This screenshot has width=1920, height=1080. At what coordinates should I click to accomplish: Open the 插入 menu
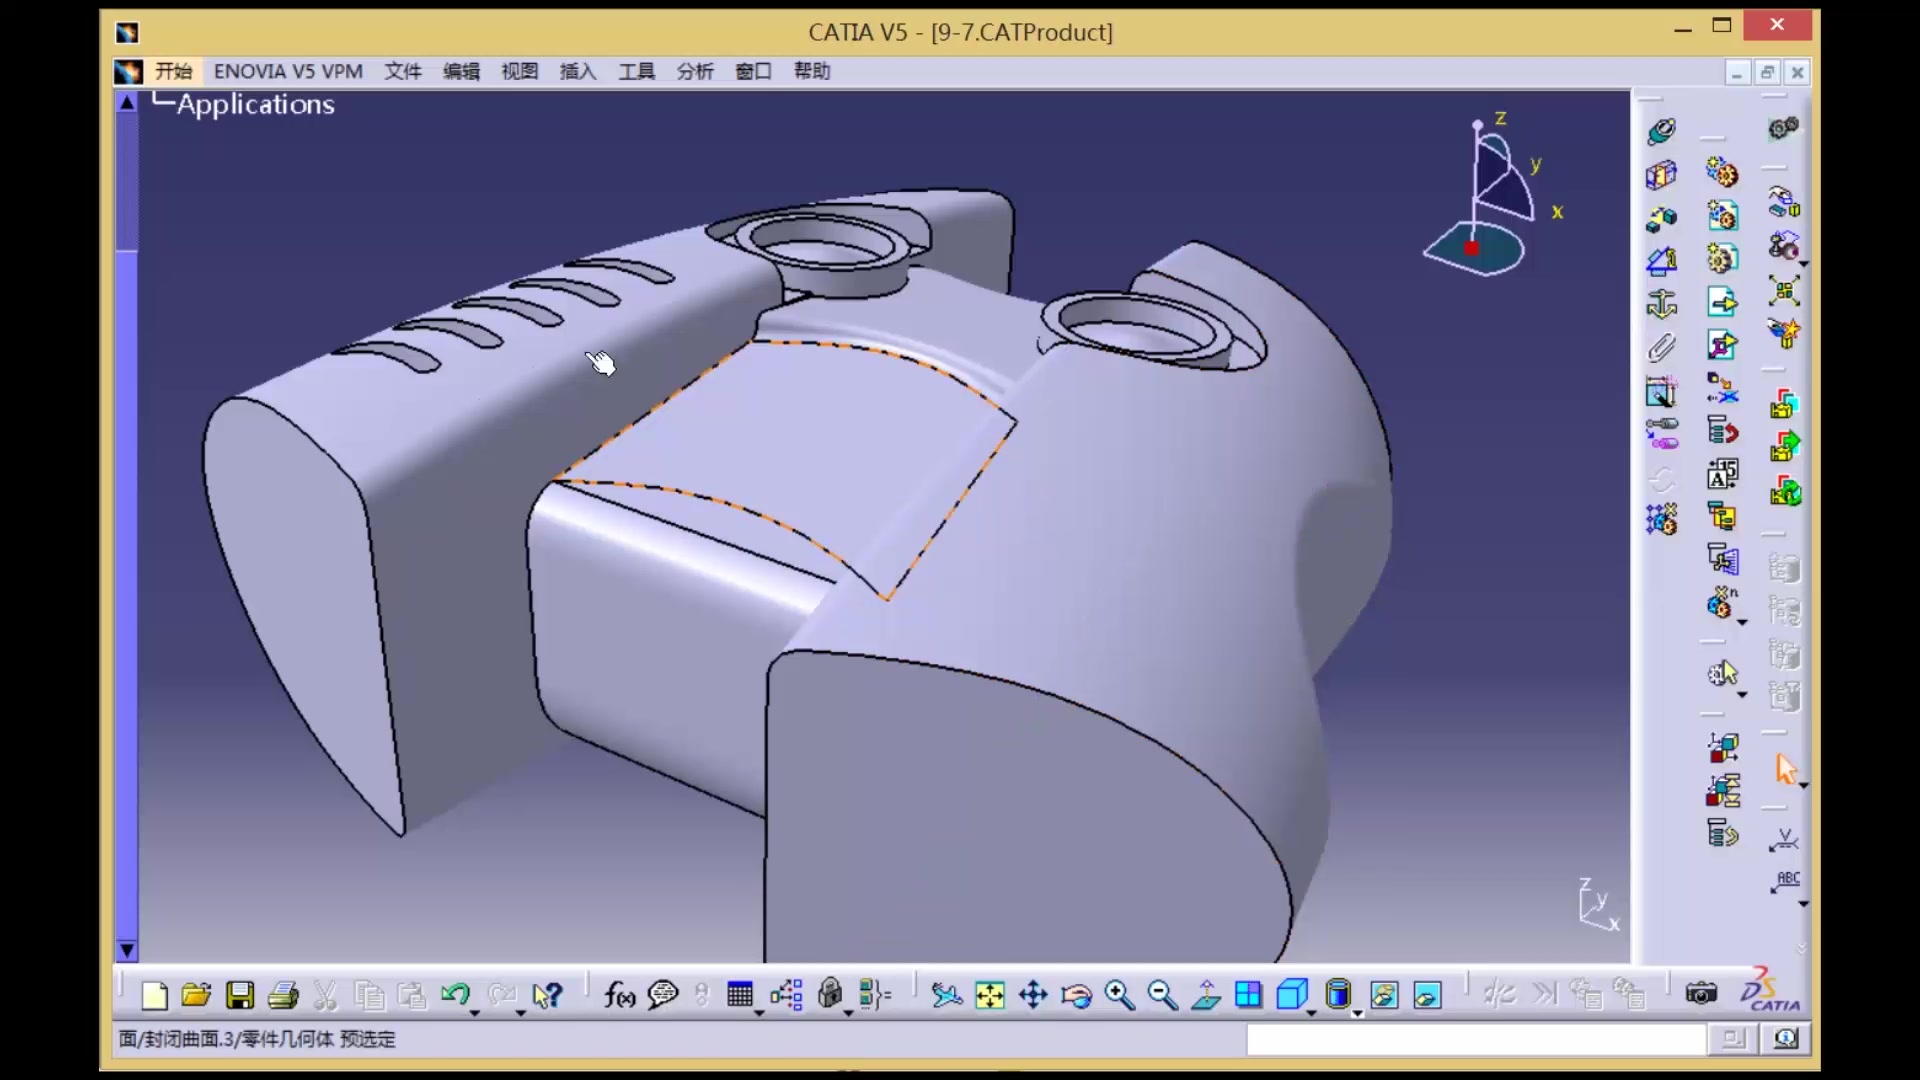(x=577, y=71)
